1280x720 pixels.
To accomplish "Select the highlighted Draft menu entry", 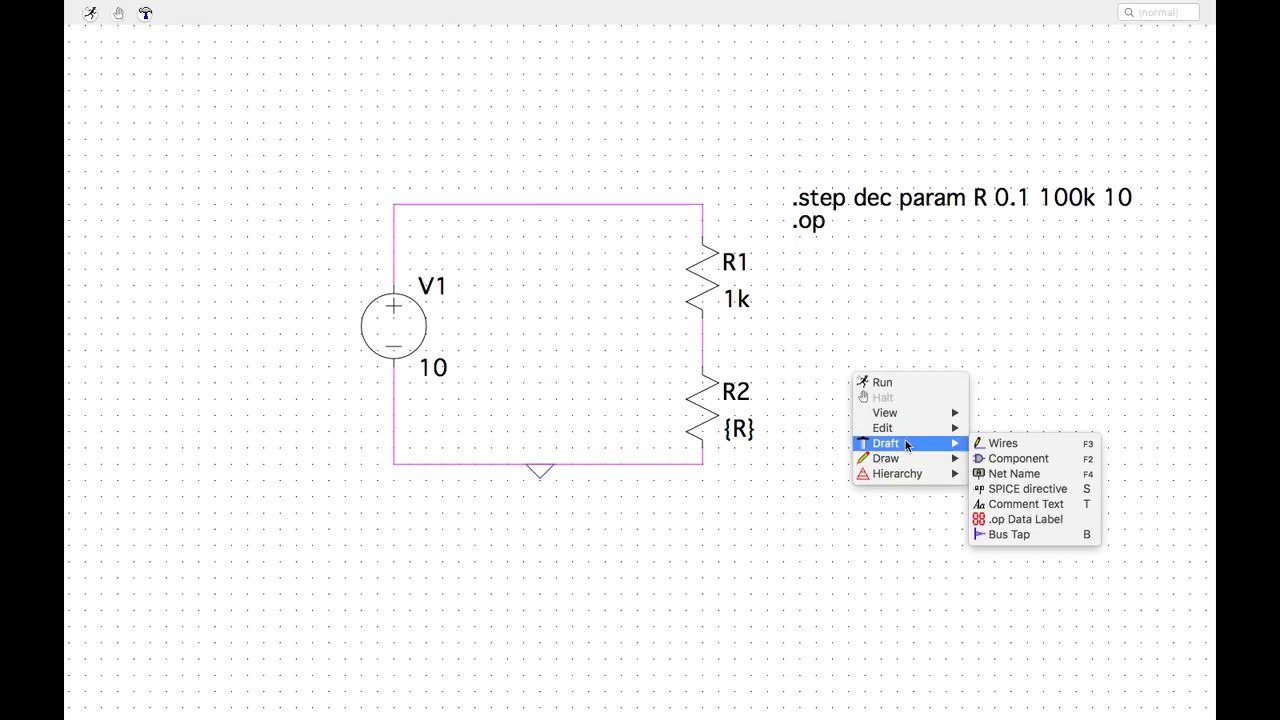I will pos(910,443).
